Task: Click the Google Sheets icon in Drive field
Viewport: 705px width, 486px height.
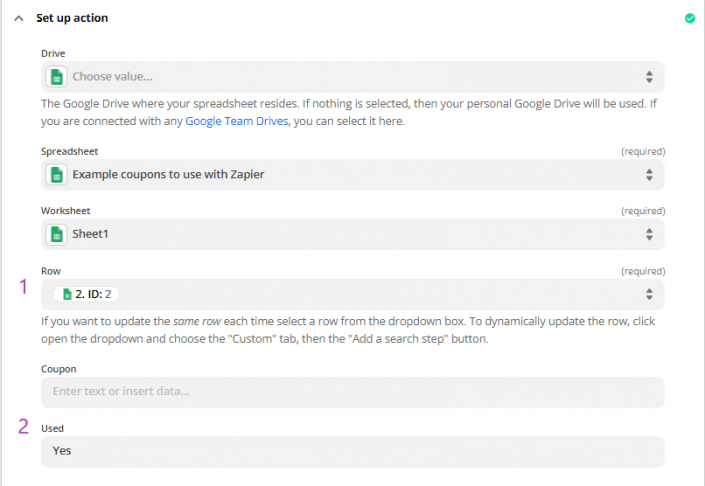Action: click(x=57, y=76)
